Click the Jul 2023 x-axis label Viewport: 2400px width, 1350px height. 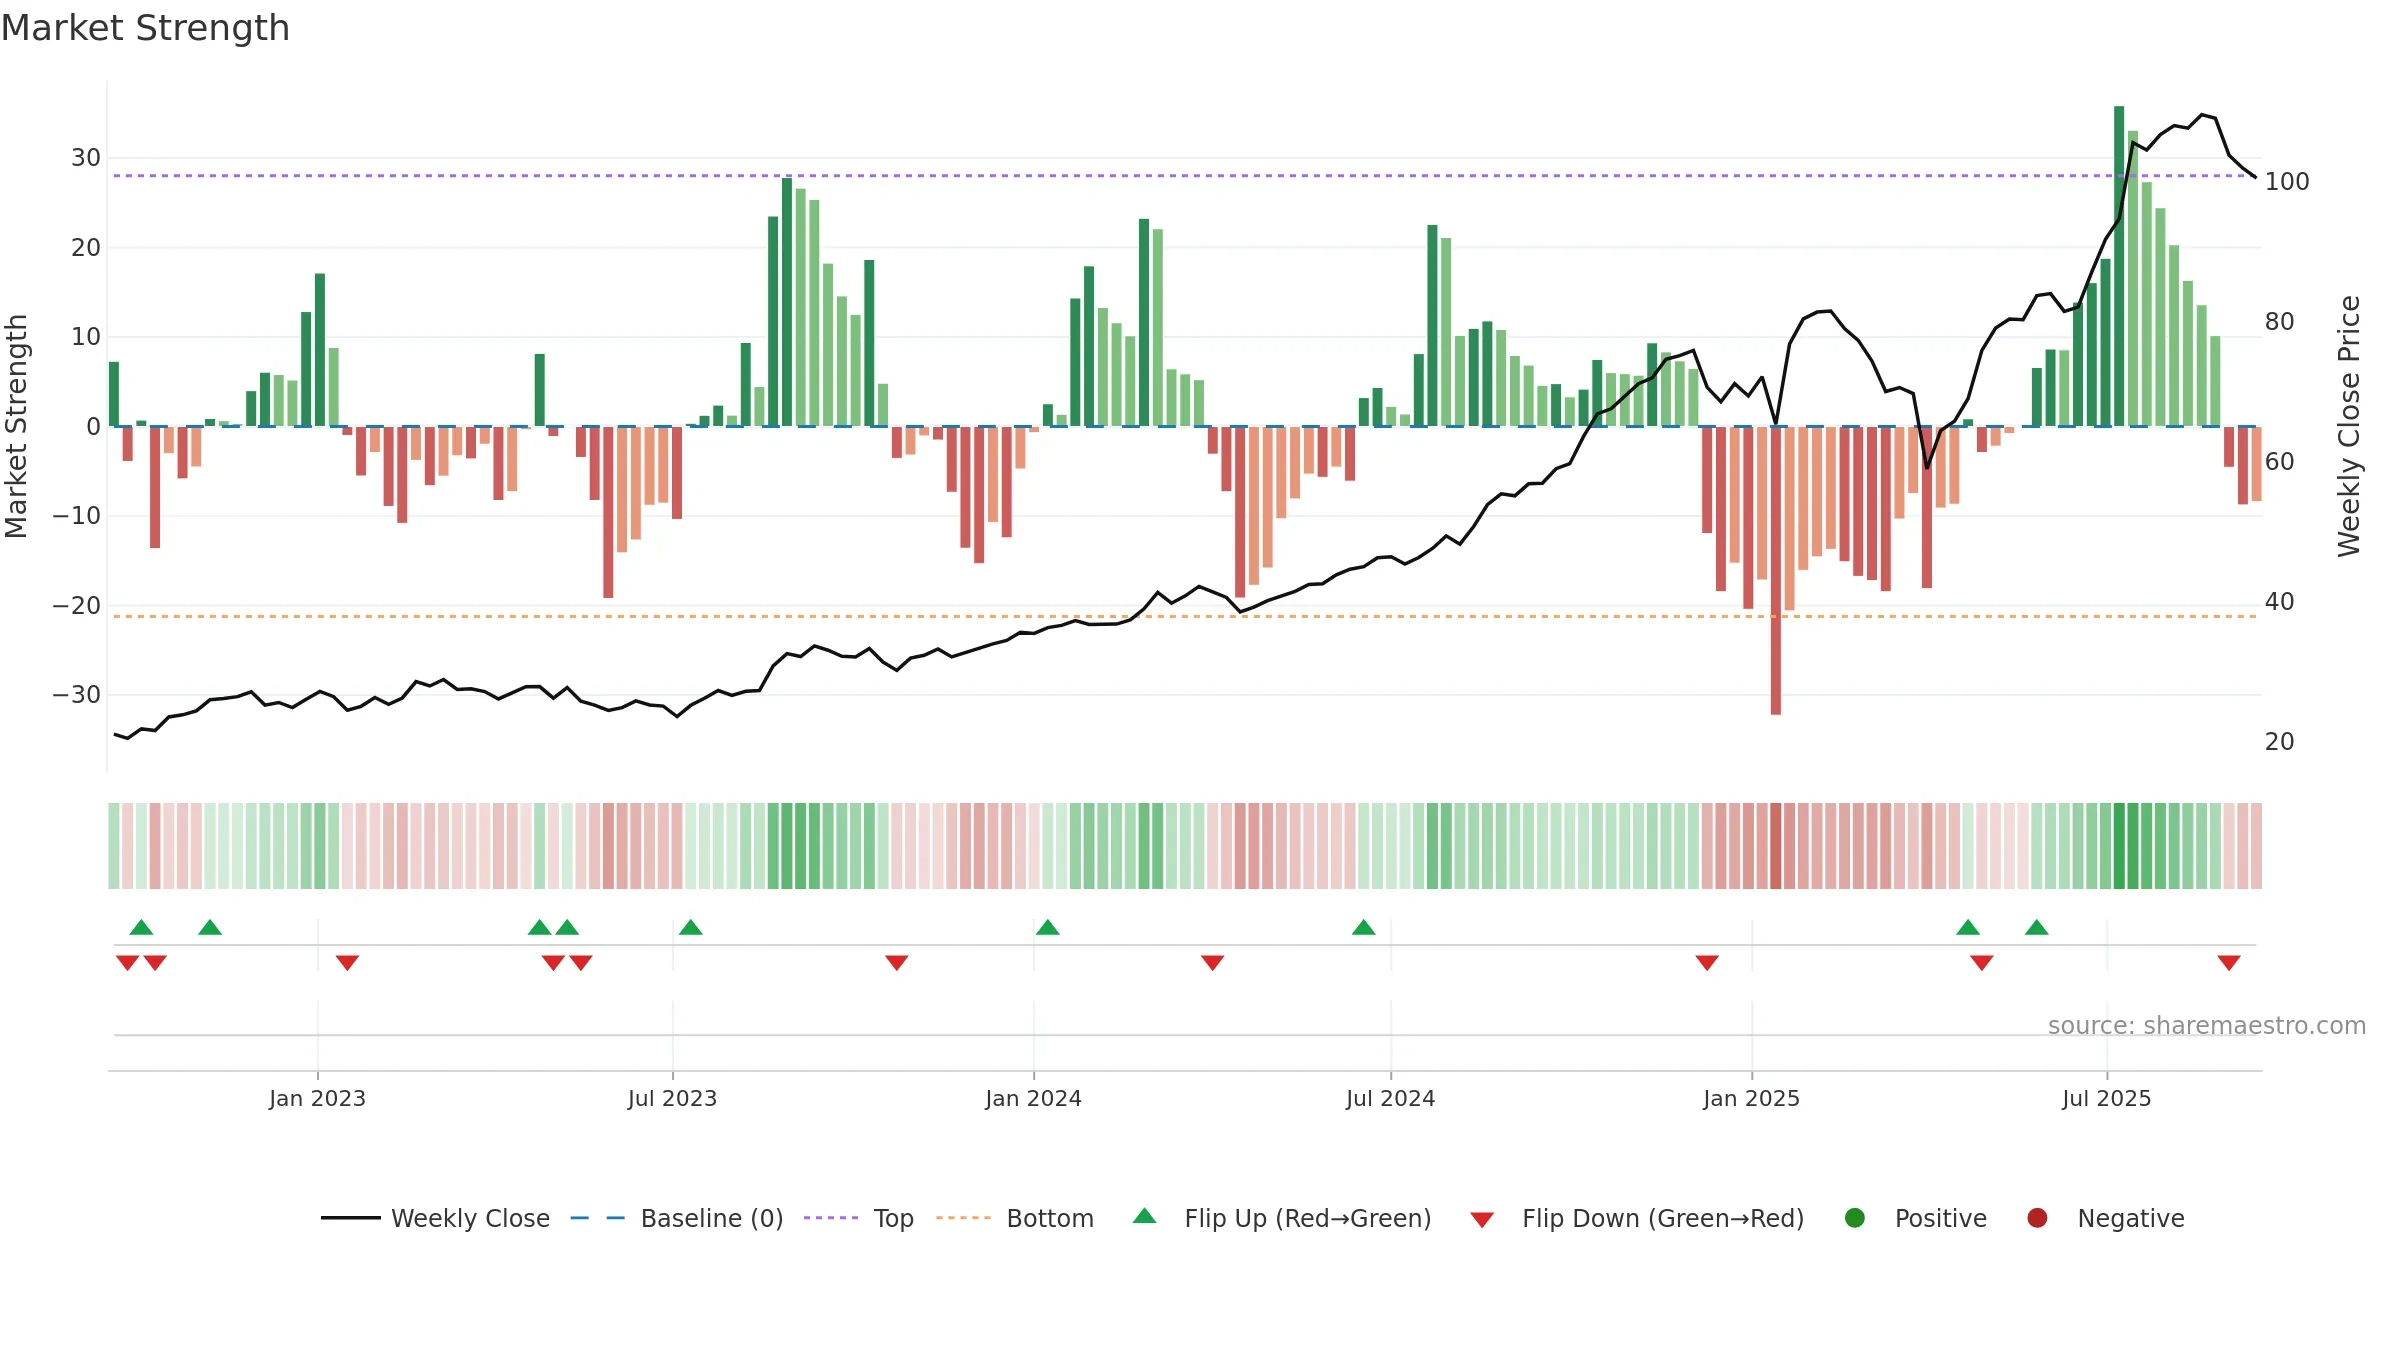[x=672, y=1098]
